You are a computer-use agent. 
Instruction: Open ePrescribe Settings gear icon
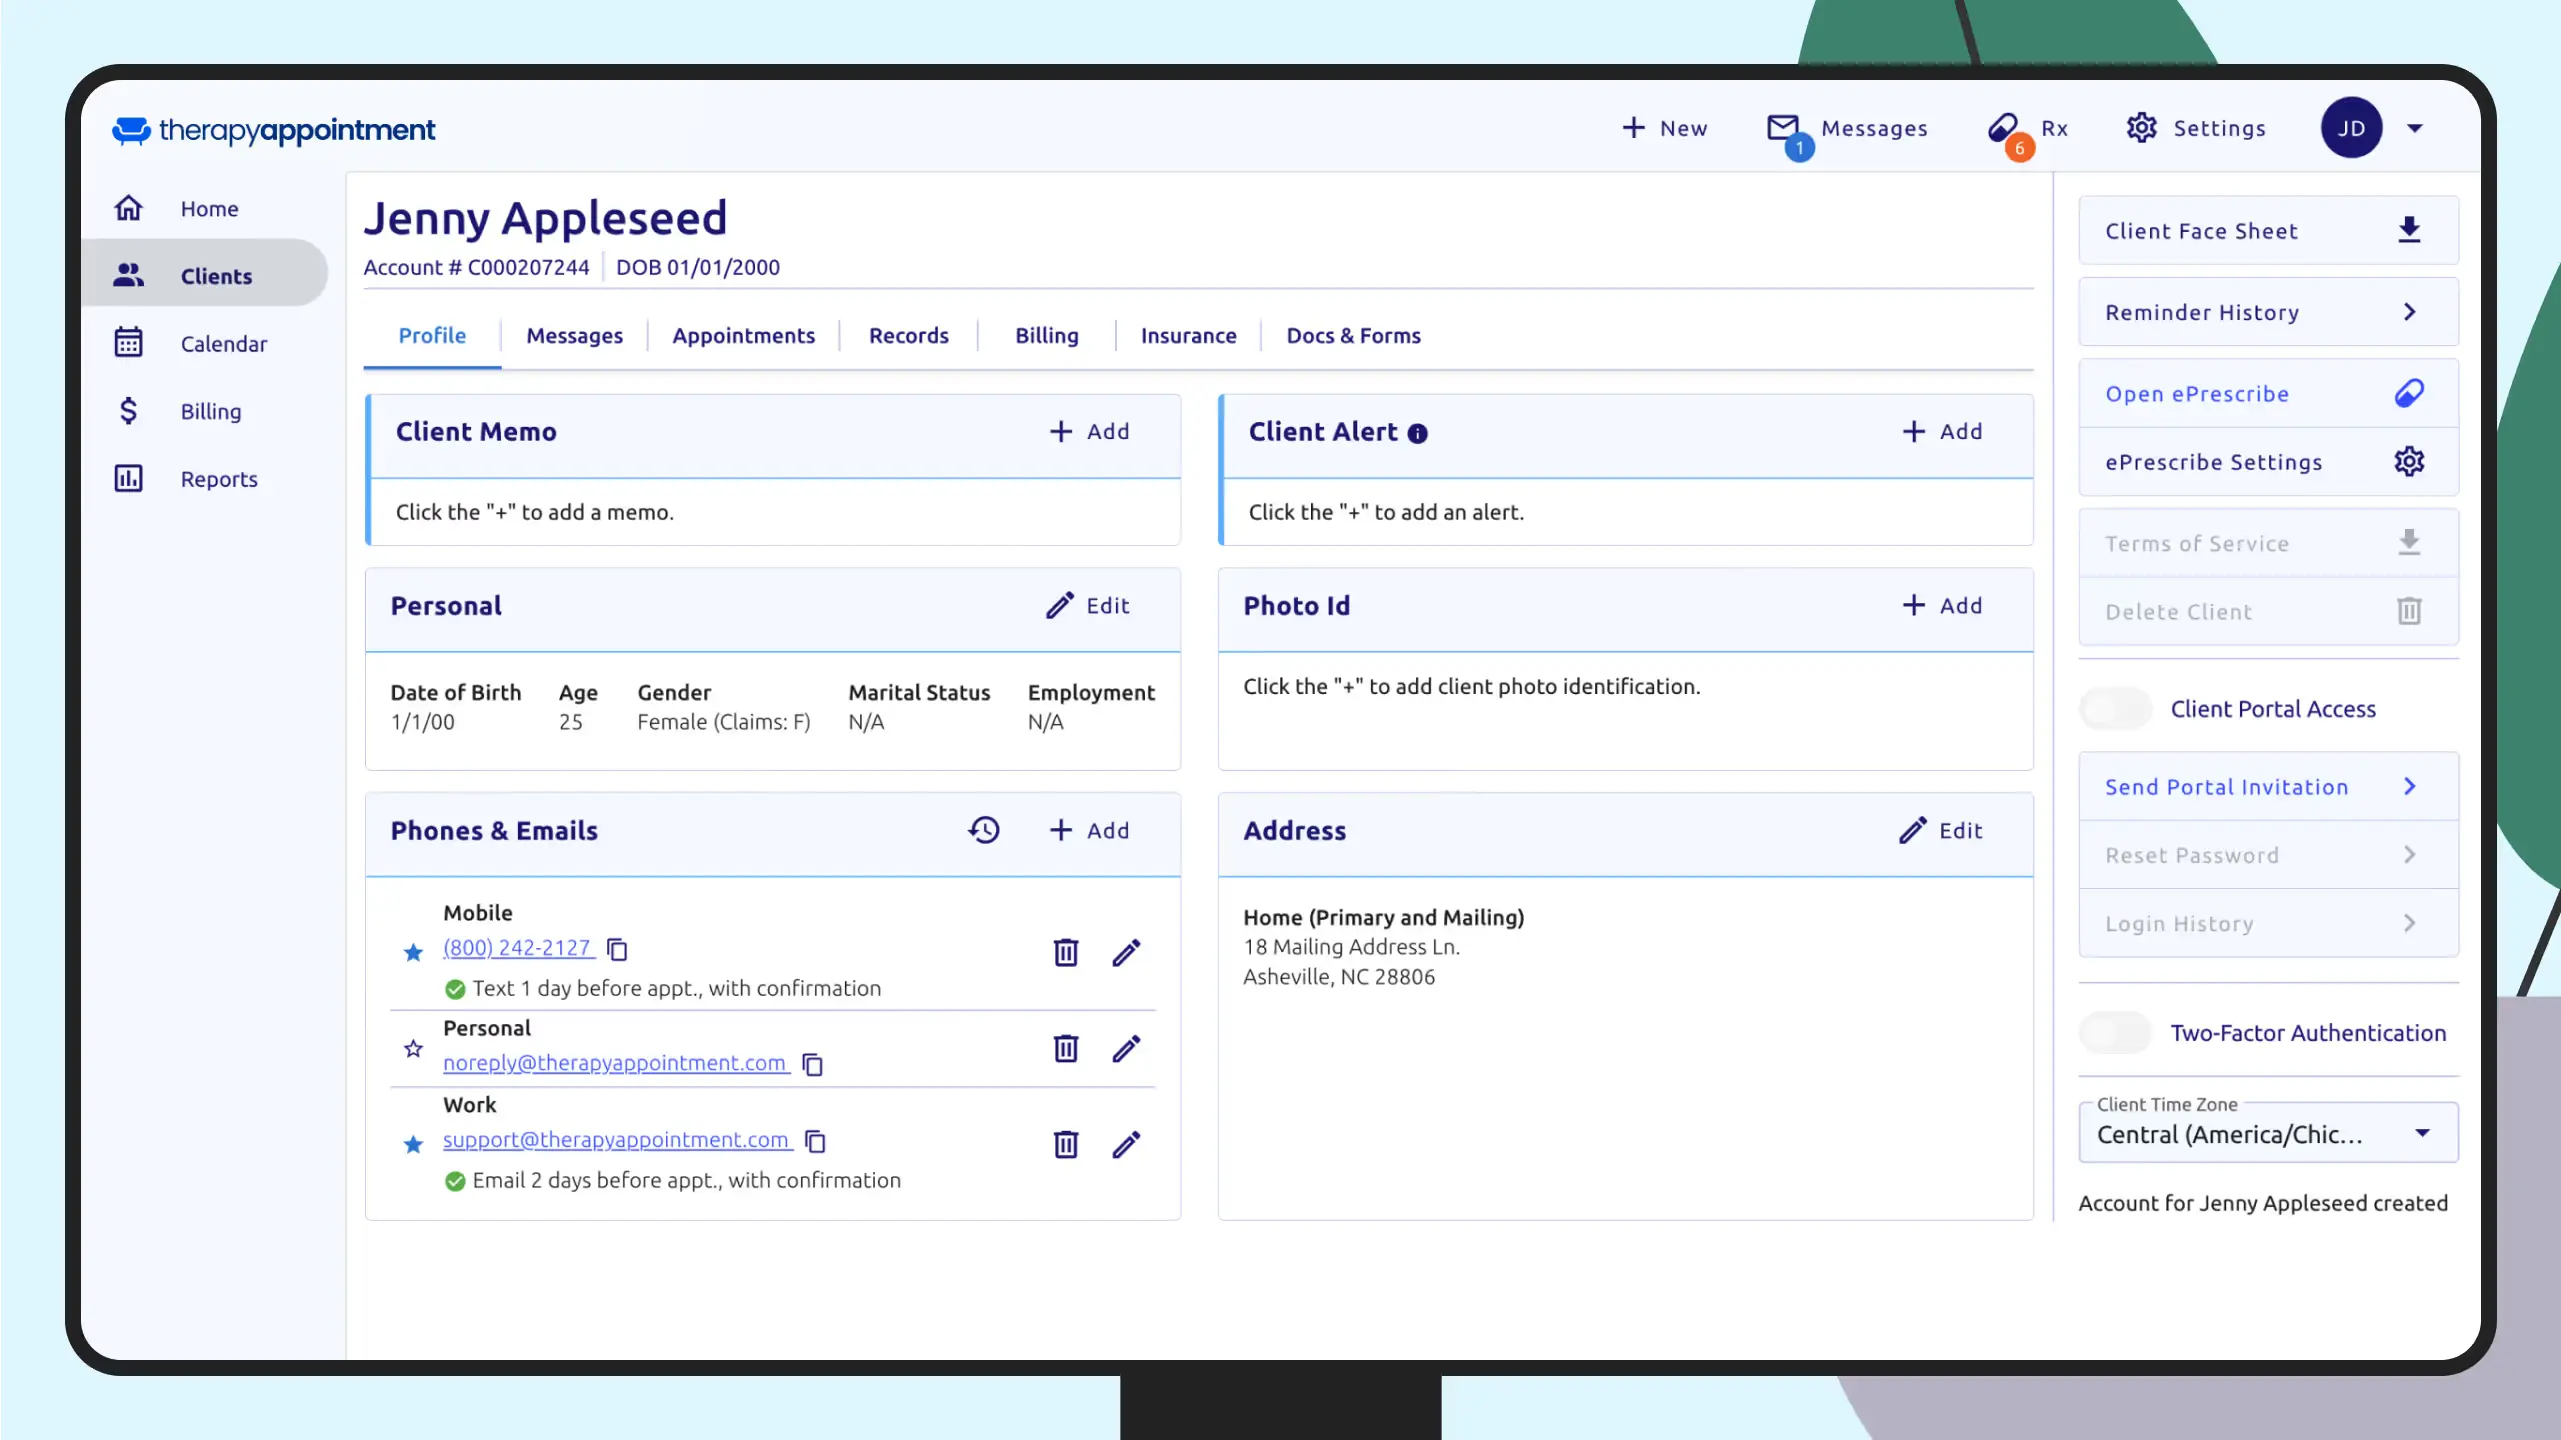[2410, 461]
